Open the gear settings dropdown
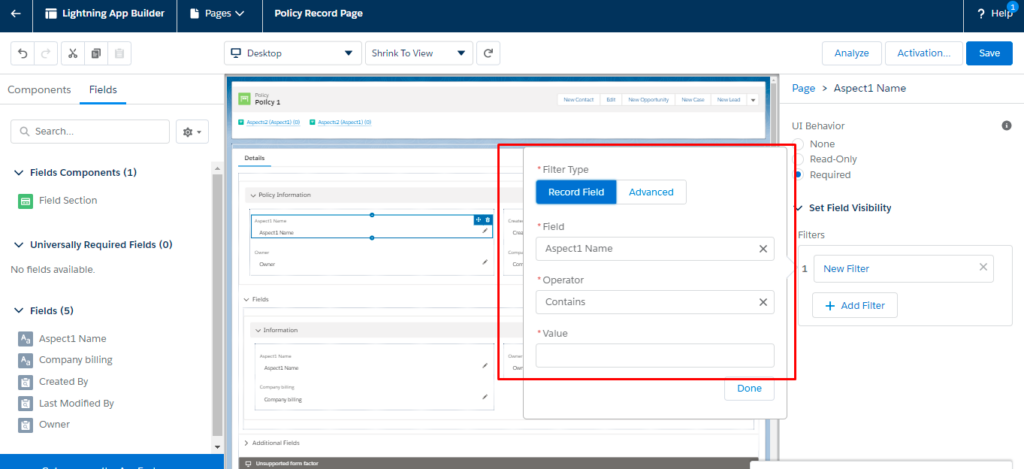The width and height of the screenshot is (1024, 469). [x=192, y=132]
